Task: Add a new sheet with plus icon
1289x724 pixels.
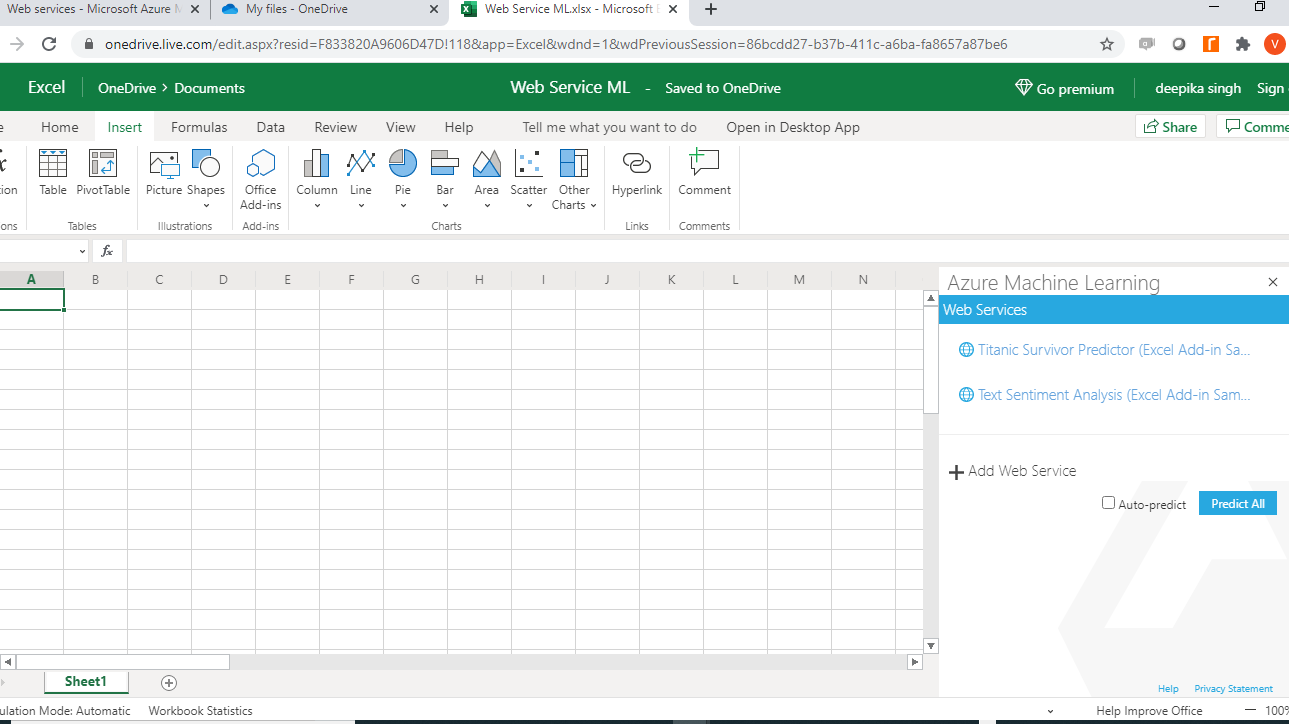Action: pos(169,683)
